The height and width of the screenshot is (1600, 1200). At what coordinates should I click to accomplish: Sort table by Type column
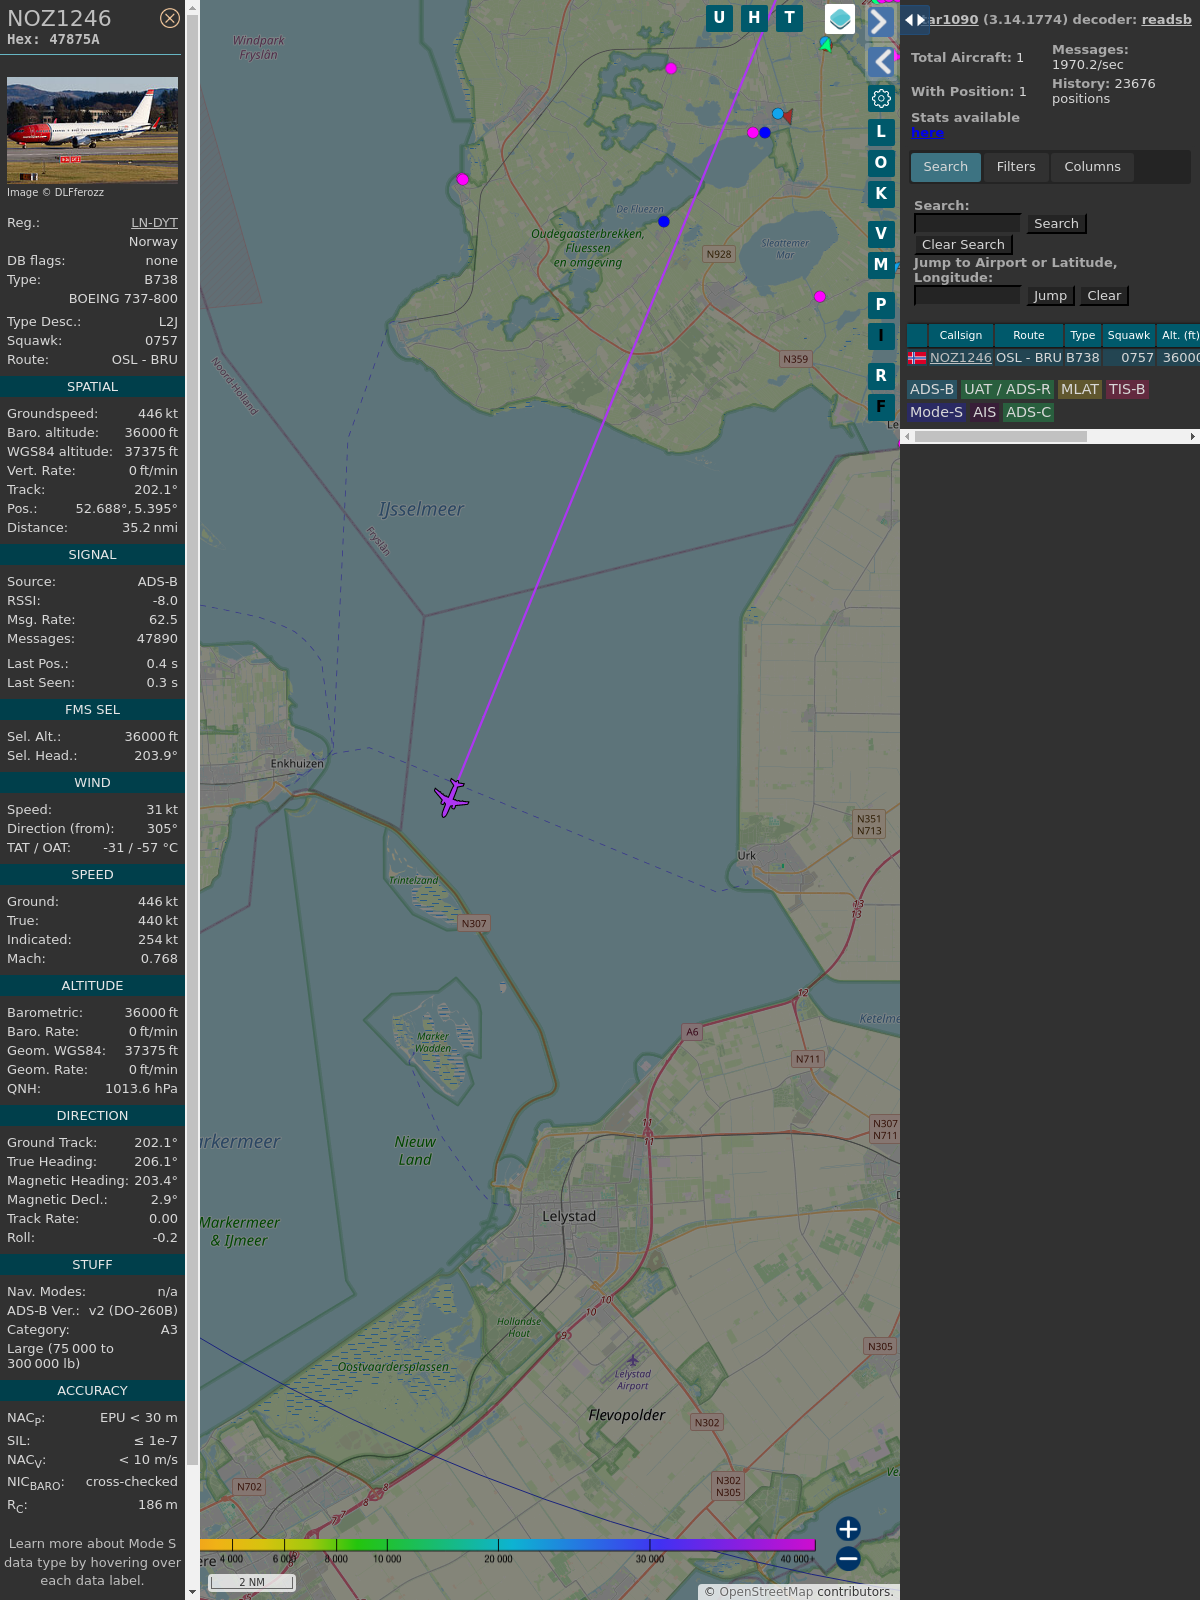click(x=1083, y=336)
